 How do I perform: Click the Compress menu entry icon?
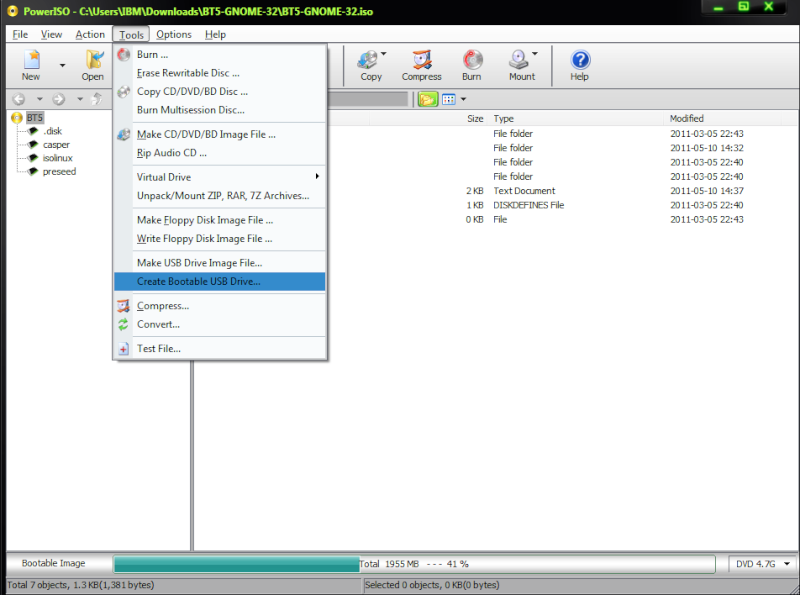pyautogui.click(x=123, y=306)
